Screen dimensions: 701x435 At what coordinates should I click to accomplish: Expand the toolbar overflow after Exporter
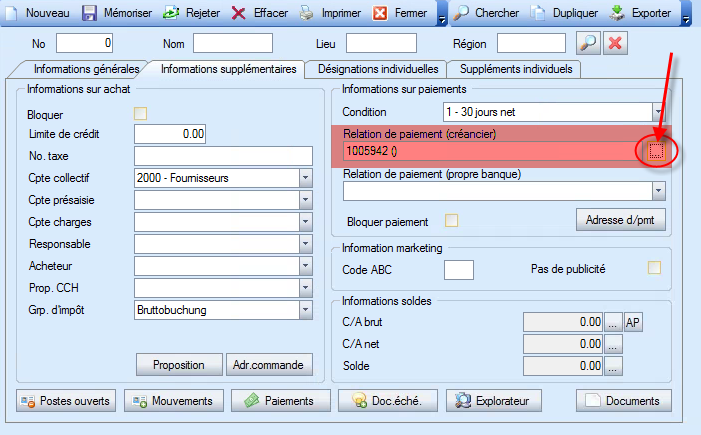686,19
